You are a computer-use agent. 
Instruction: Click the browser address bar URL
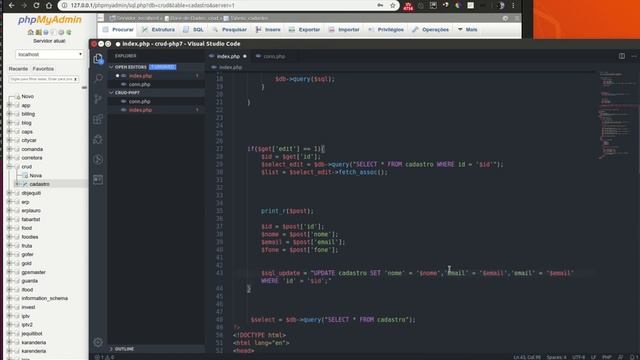click(153, 5)
